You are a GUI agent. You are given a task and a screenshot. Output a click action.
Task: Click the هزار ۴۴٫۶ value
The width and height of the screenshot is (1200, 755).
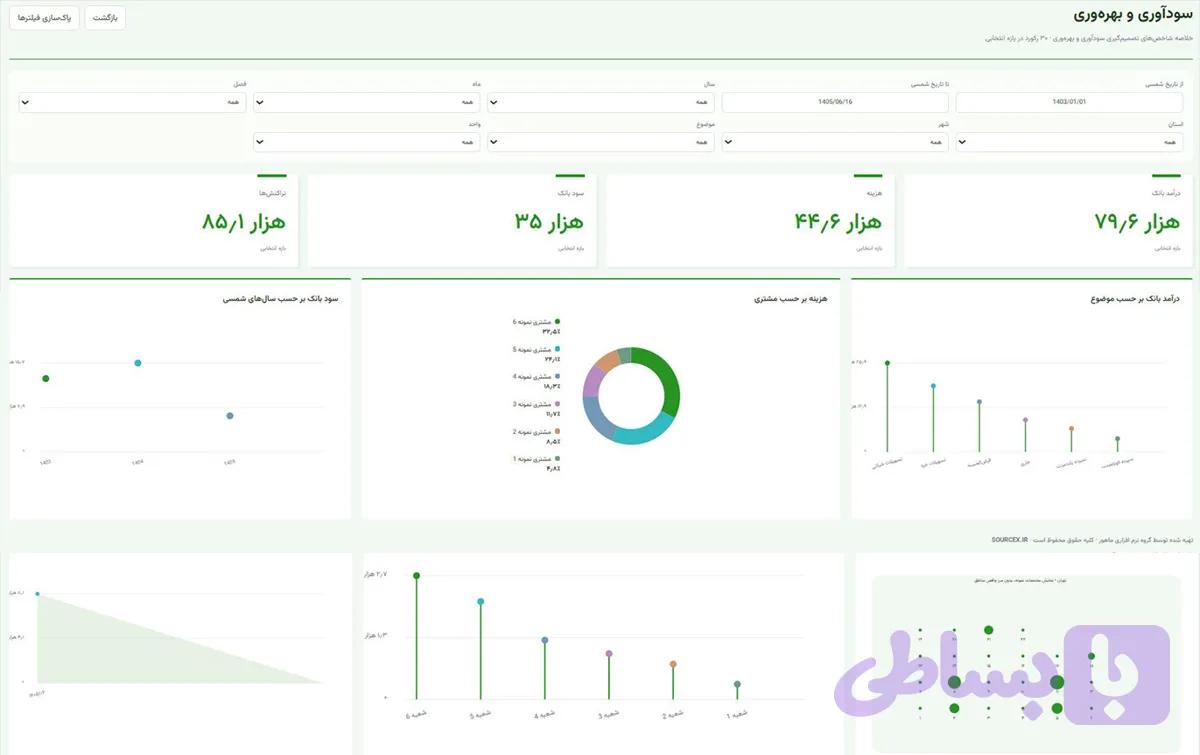coord(839,222)
